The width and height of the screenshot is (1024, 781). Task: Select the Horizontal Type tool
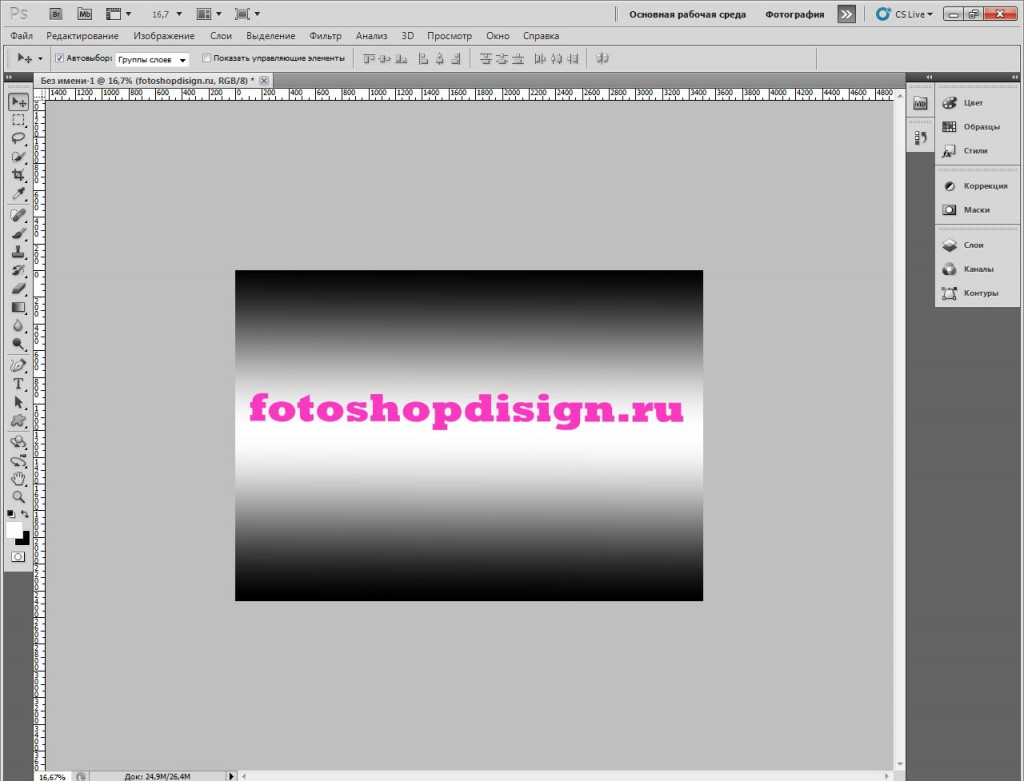[18, 384]
